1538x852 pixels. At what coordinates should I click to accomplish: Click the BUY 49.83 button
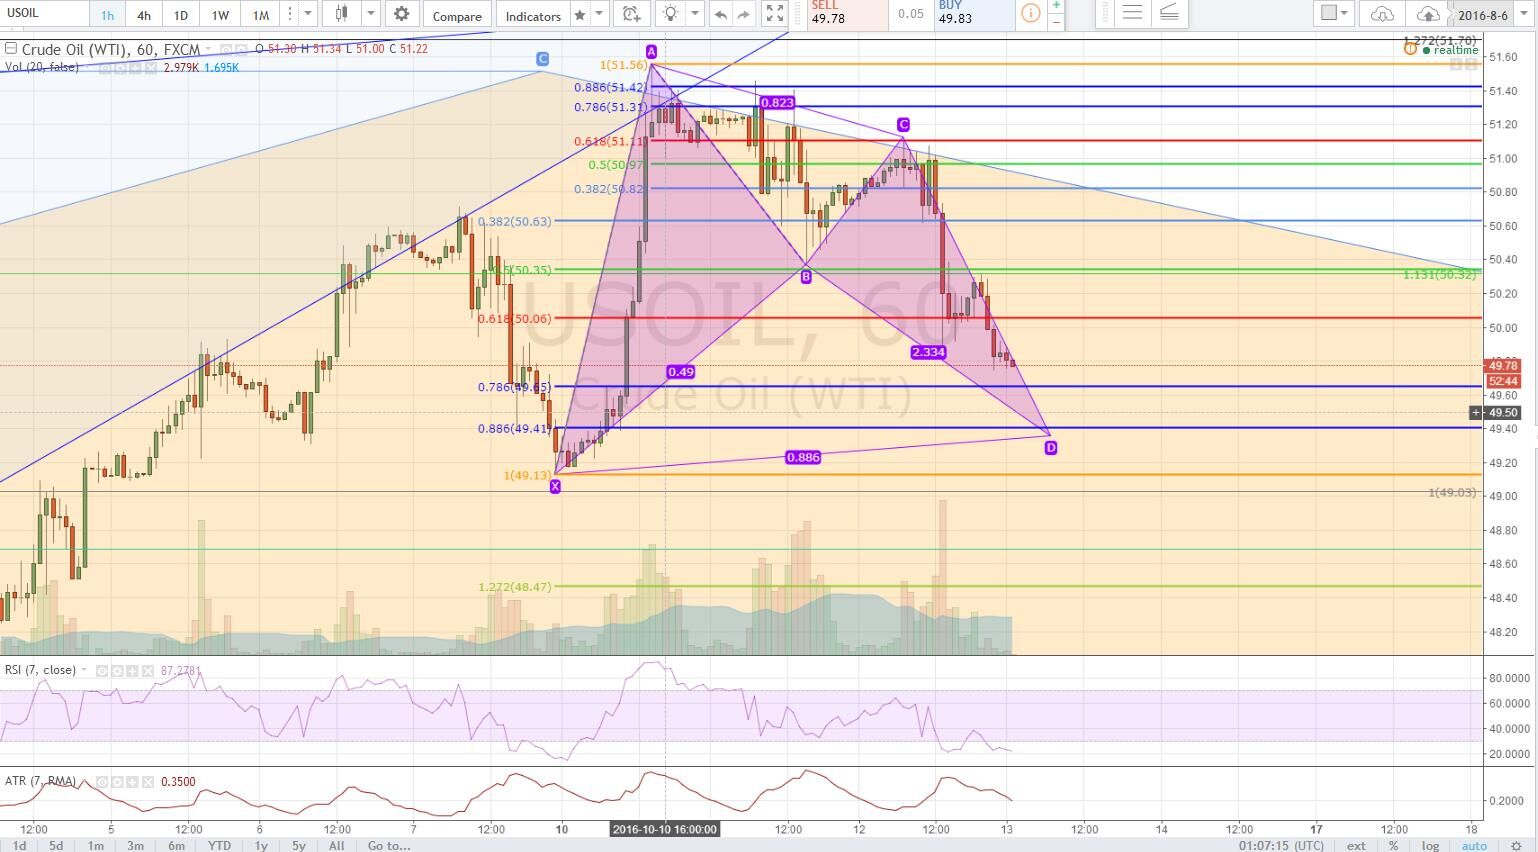(974, 13)
